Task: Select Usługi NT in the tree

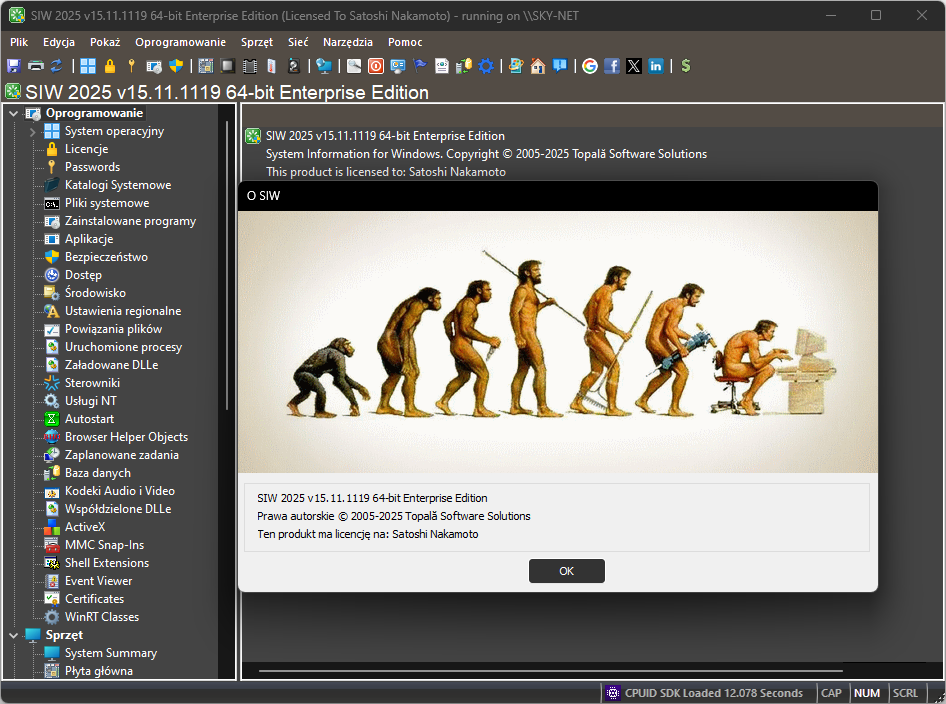Action: point(90,401)
